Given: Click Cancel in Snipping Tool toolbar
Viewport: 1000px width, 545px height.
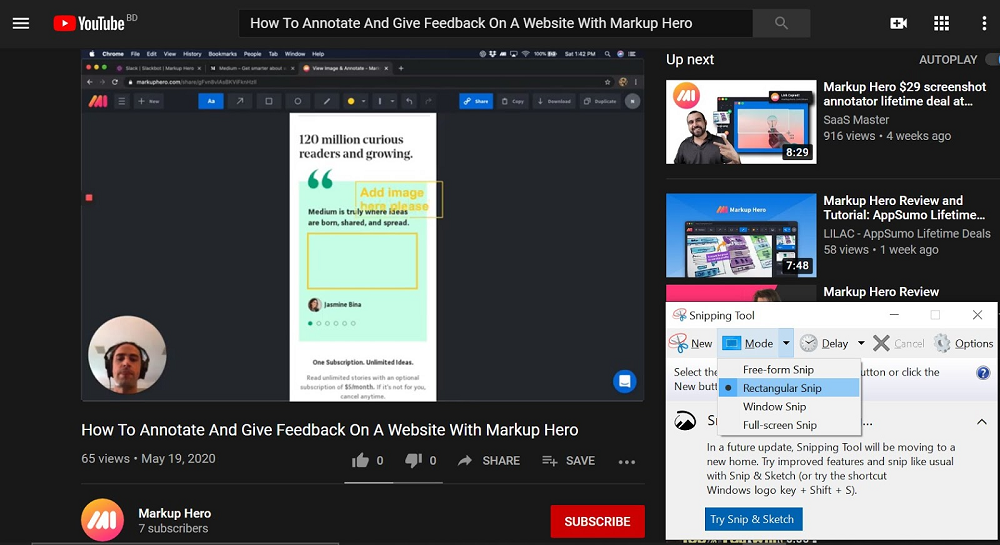Looking at the screenshot, I should 898,343.
